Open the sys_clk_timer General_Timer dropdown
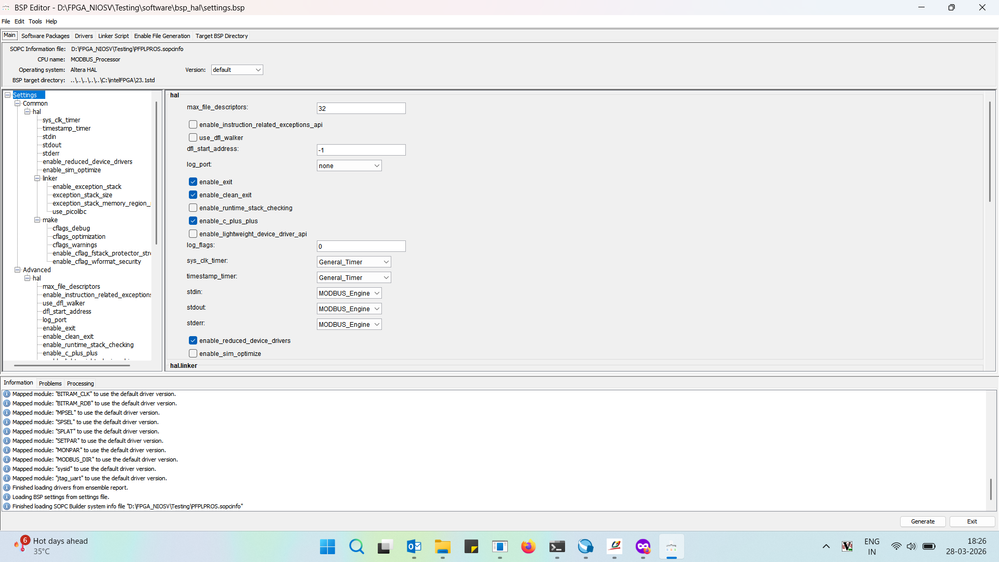 tap(354, 262)
